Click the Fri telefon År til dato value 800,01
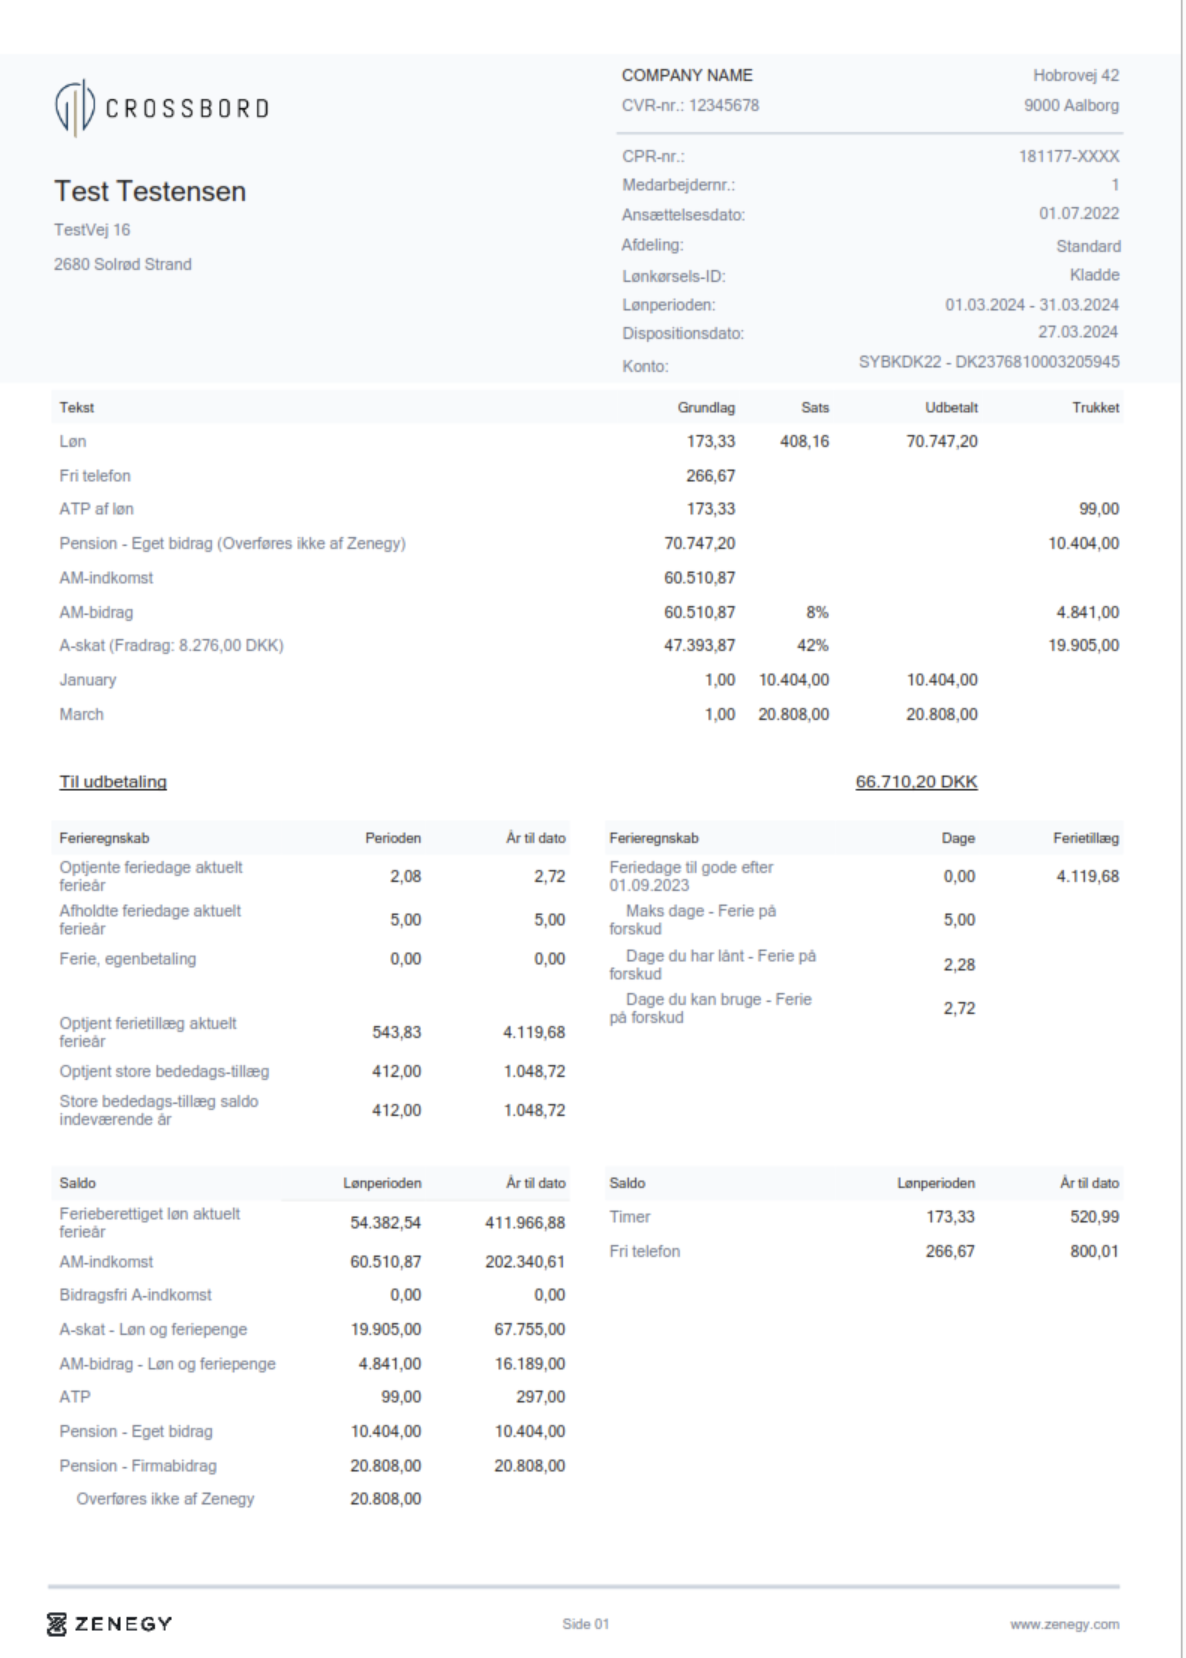 1094,1251
